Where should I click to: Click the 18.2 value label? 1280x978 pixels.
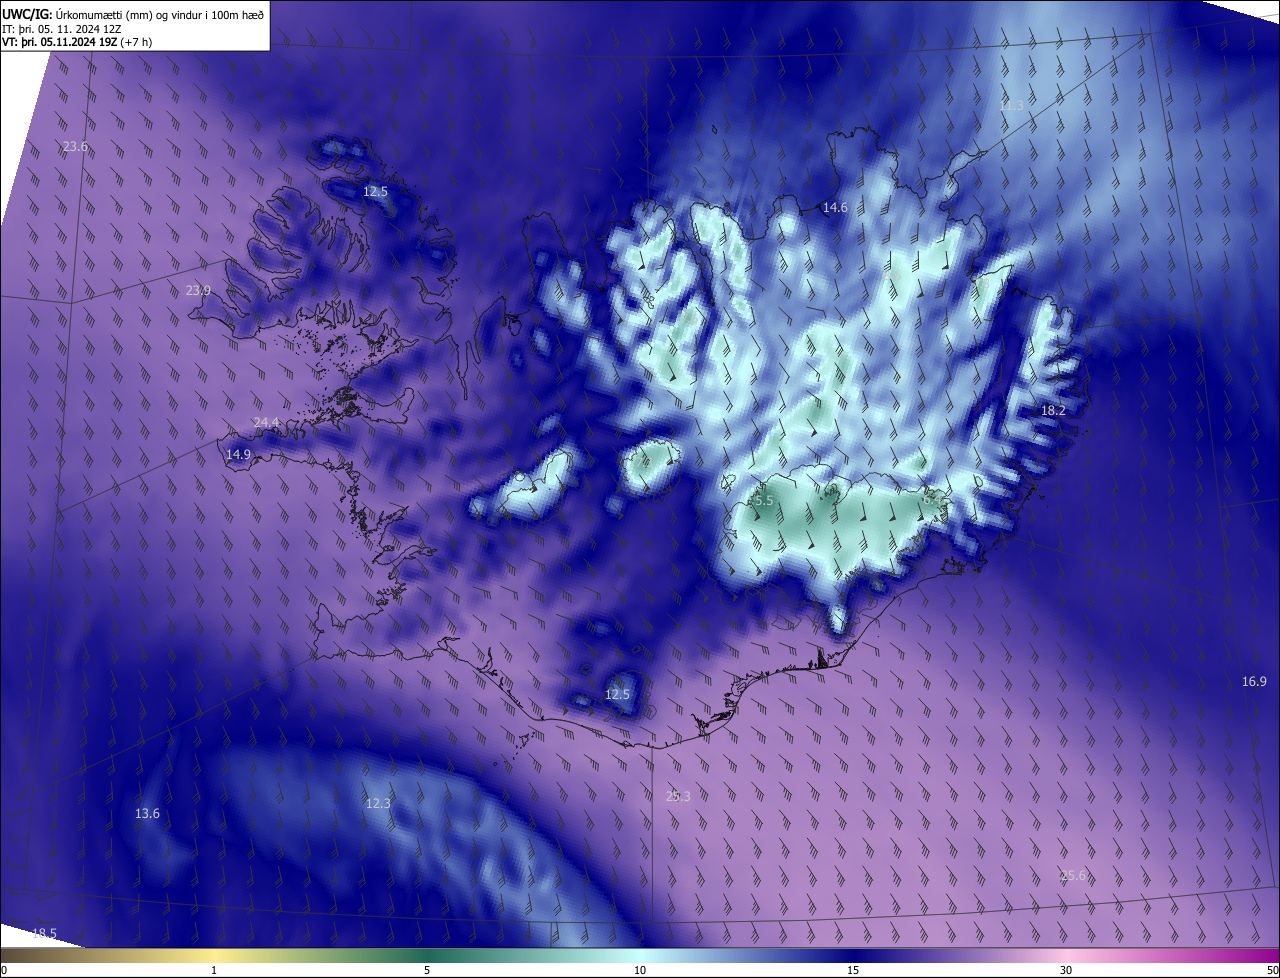tap(1053, 411)
